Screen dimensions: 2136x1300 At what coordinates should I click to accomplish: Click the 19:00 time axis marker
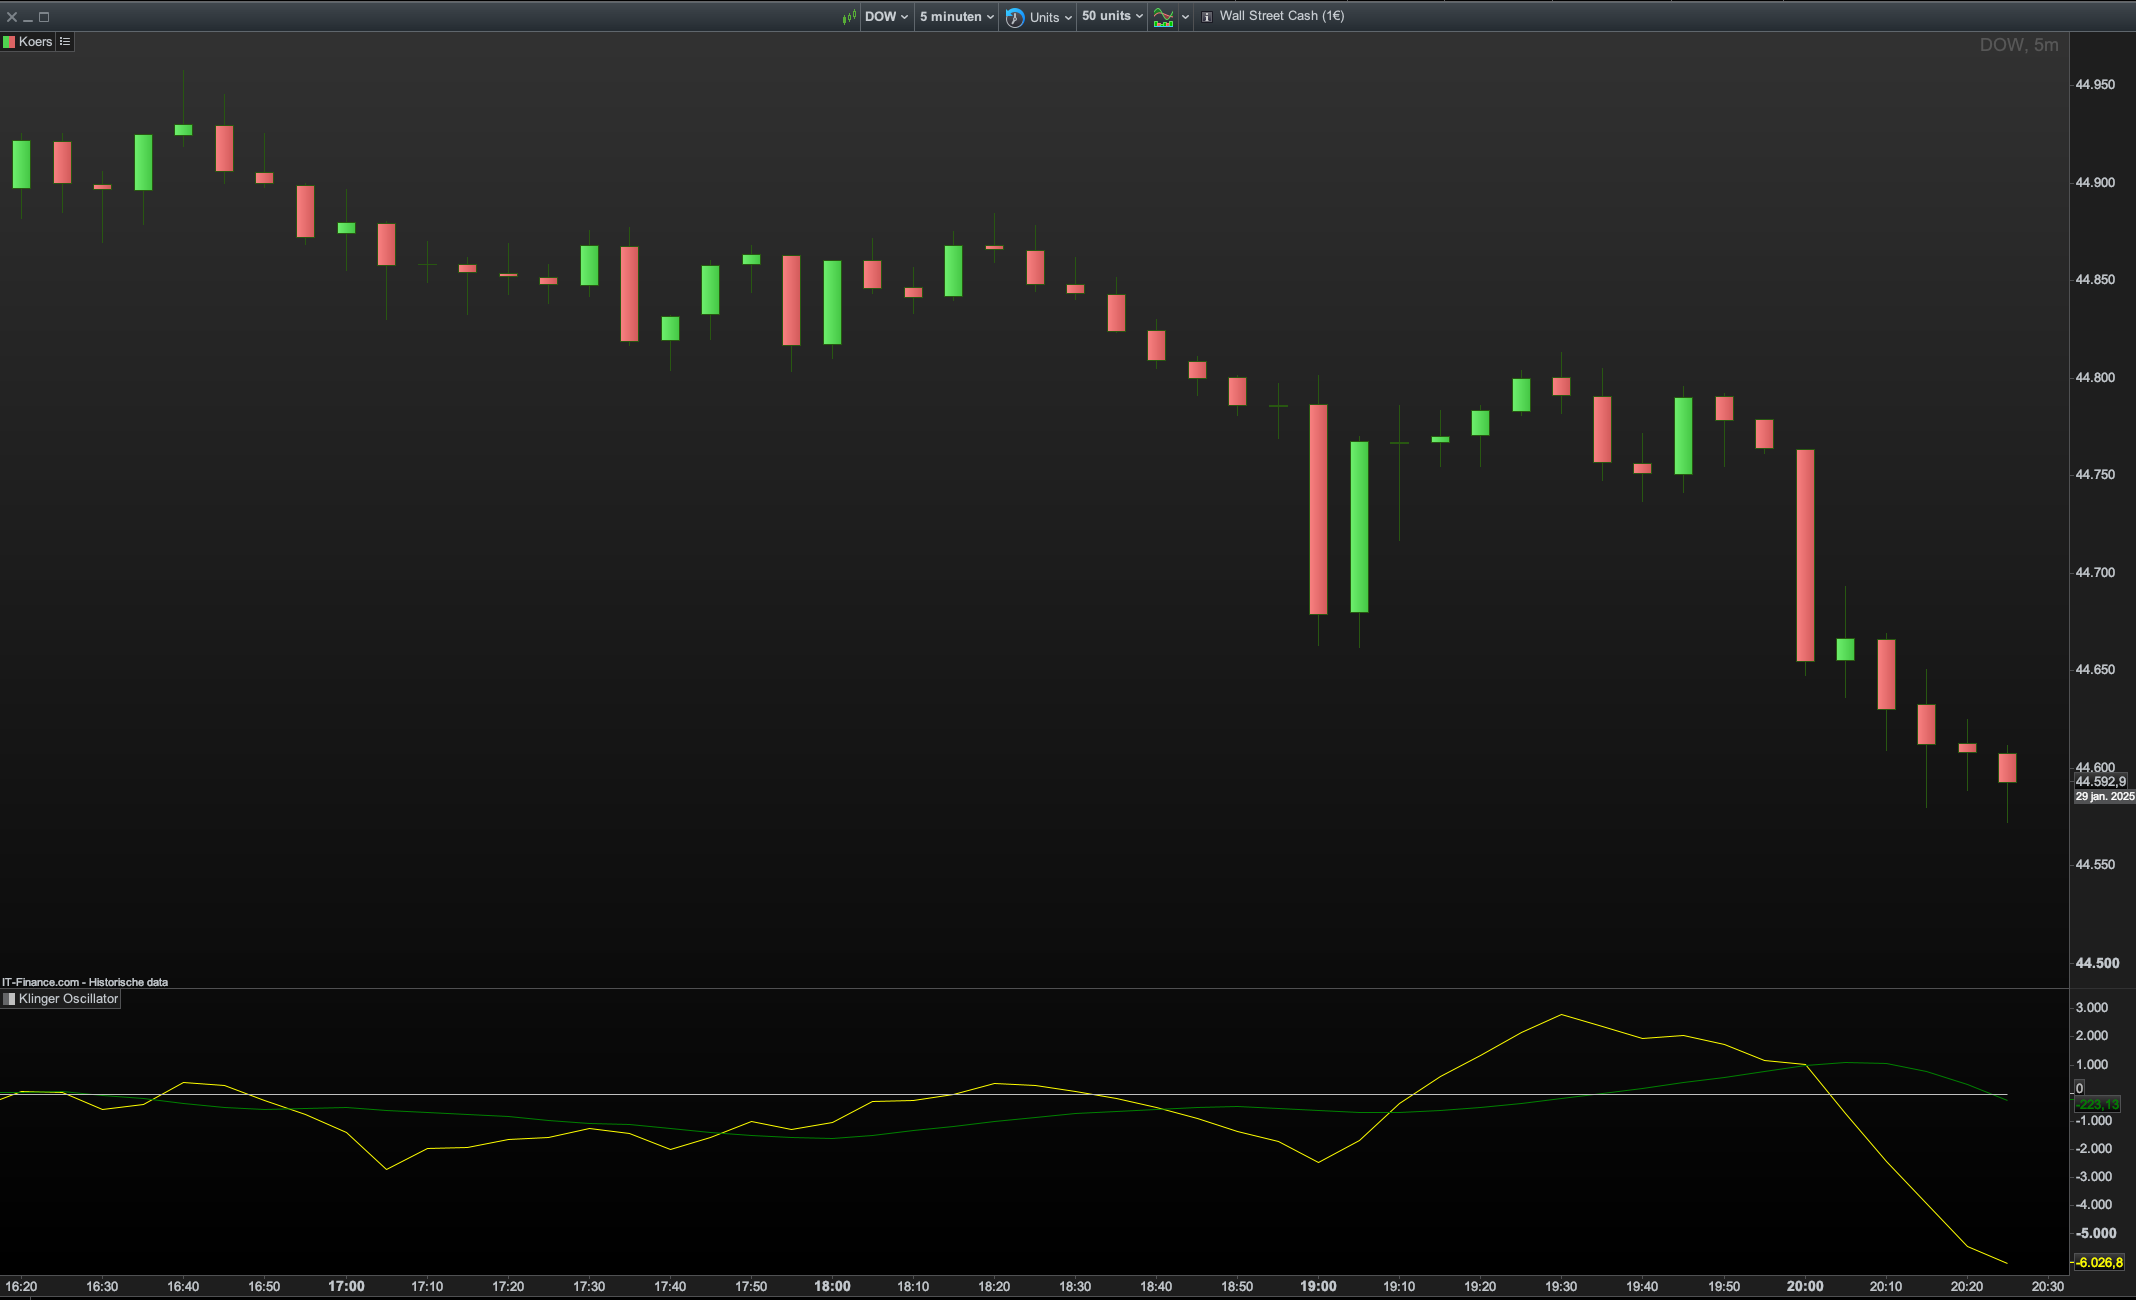(x=1317, y=1286)
